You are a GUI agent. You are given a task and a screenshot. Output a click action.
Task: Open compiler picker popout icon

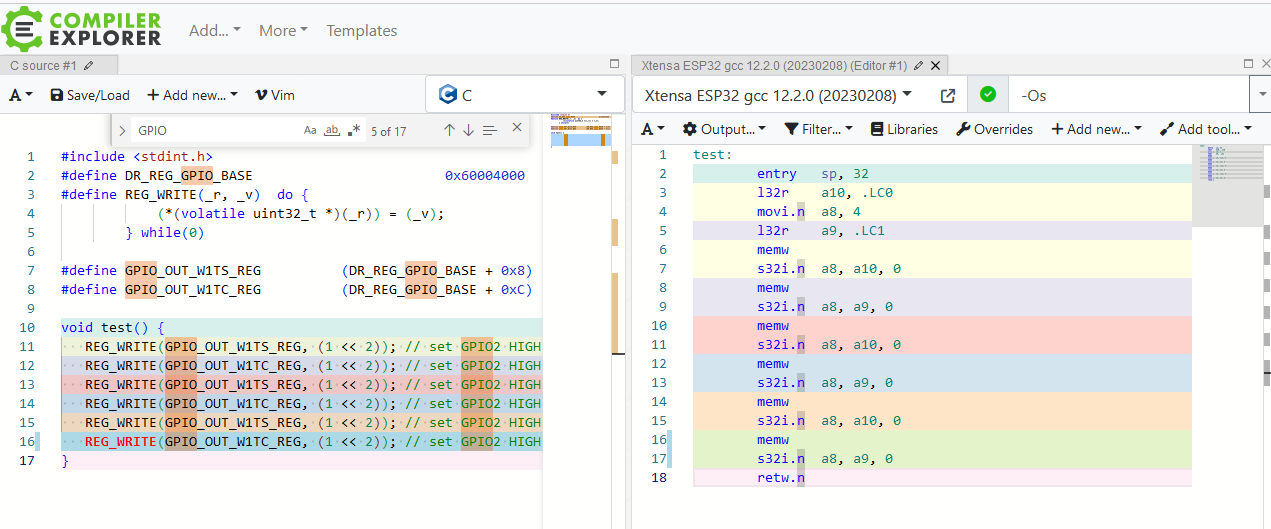948,96
